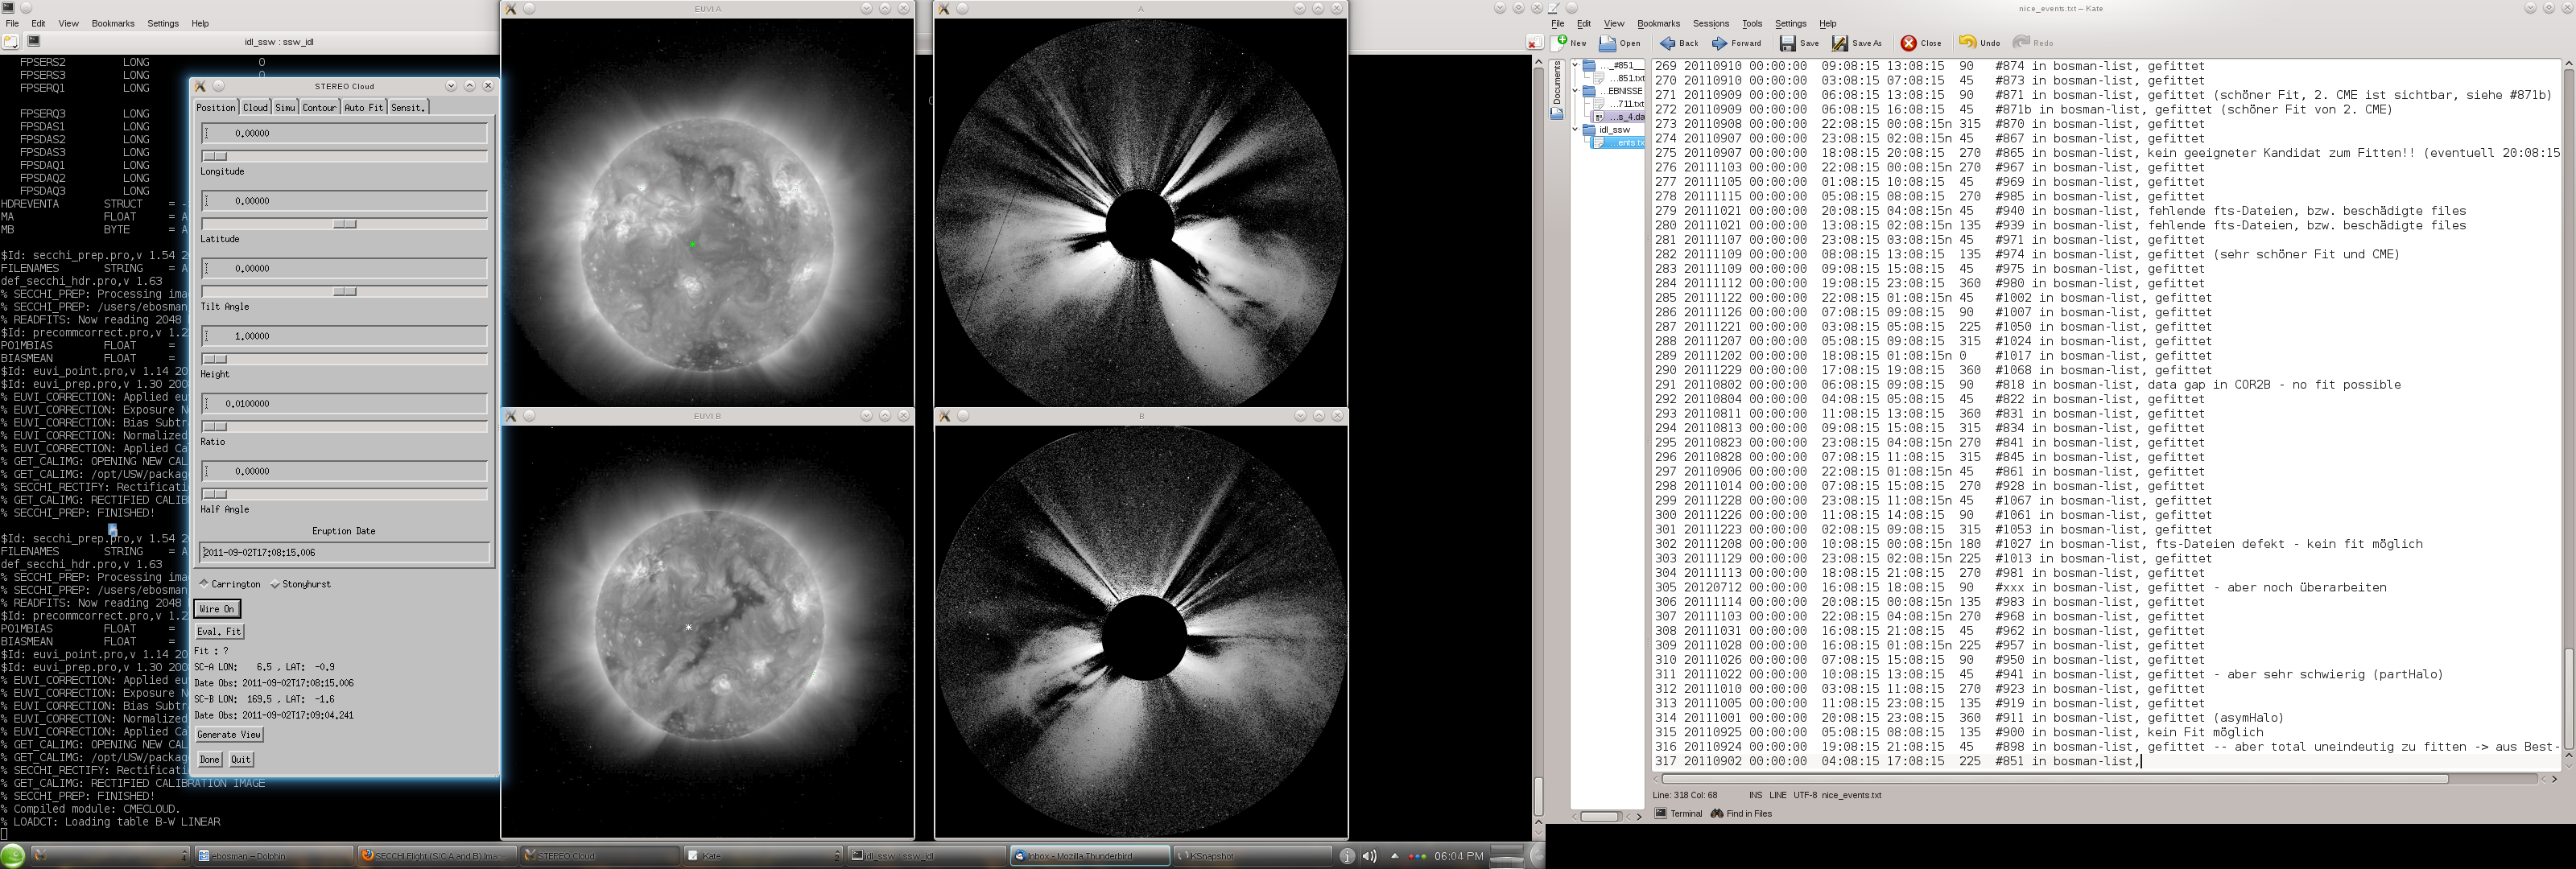Click the volume icon in system tray
Screen dimensions: 2576x869
1369,856
